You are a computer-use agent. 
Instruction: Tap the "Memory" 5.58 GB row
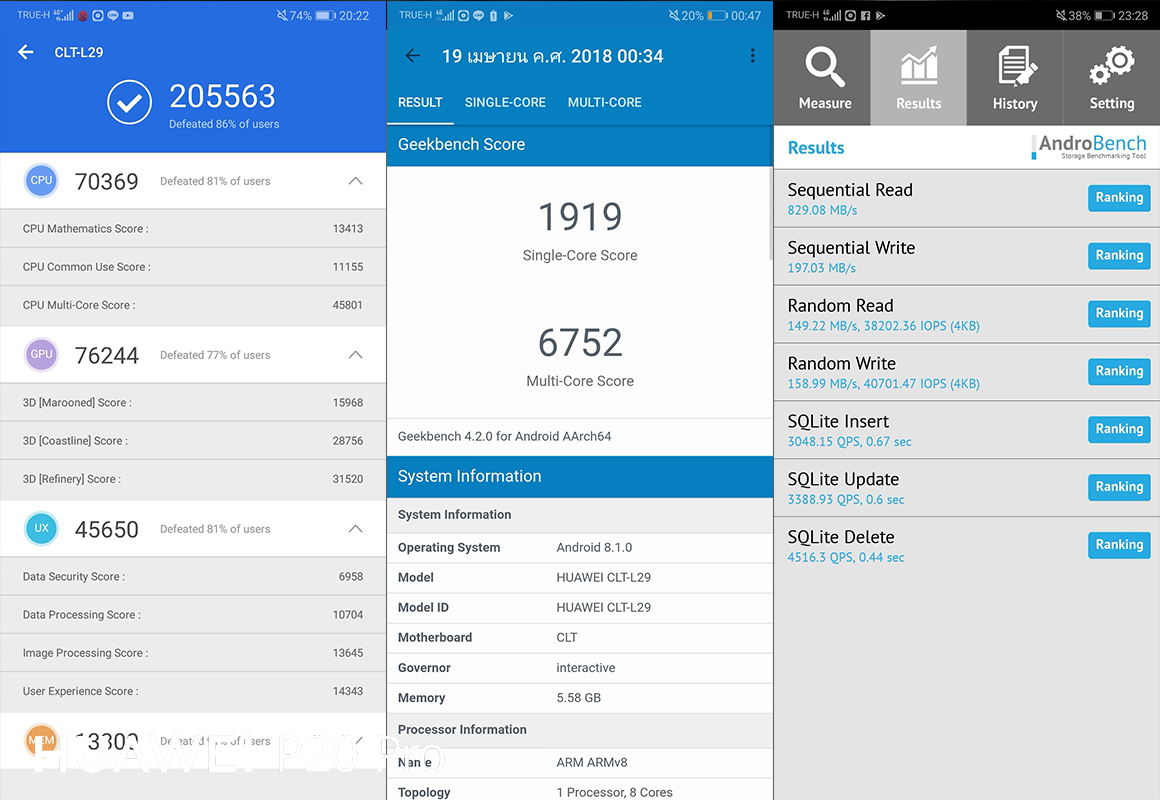pyautogui.click(x=580, y=698)
